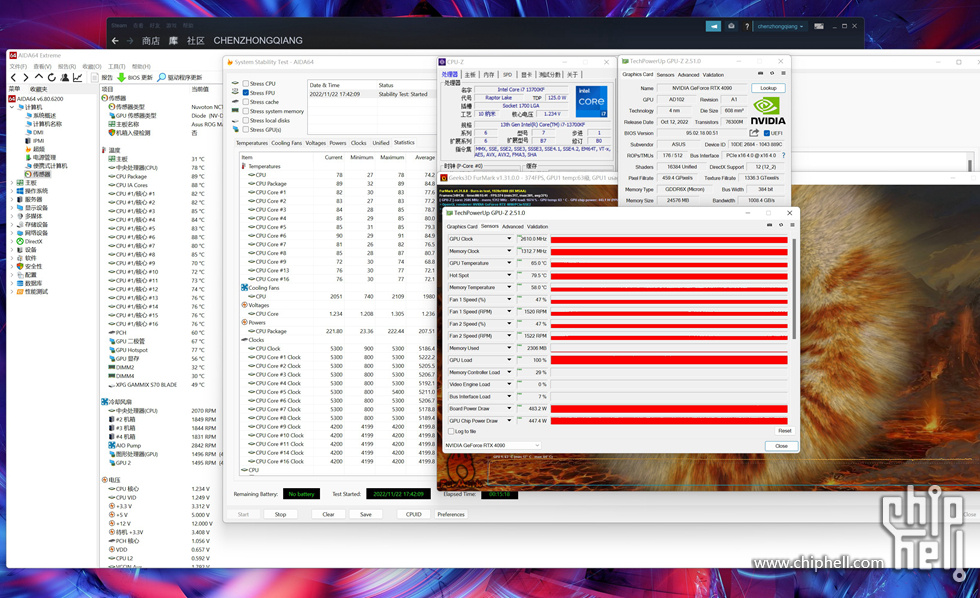Click the NVIDIA logo in GPU-Z
This screenshot has width=980, height=598.
766,110
